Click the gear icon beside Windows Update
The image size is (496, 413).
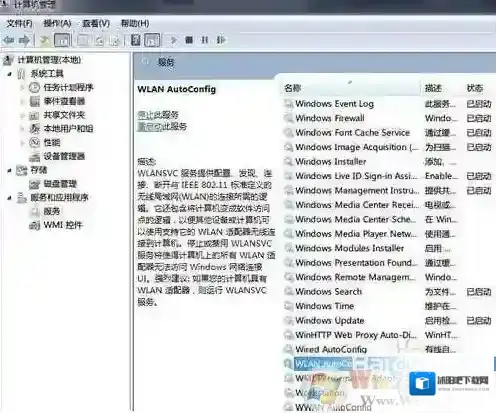(288, 321)
